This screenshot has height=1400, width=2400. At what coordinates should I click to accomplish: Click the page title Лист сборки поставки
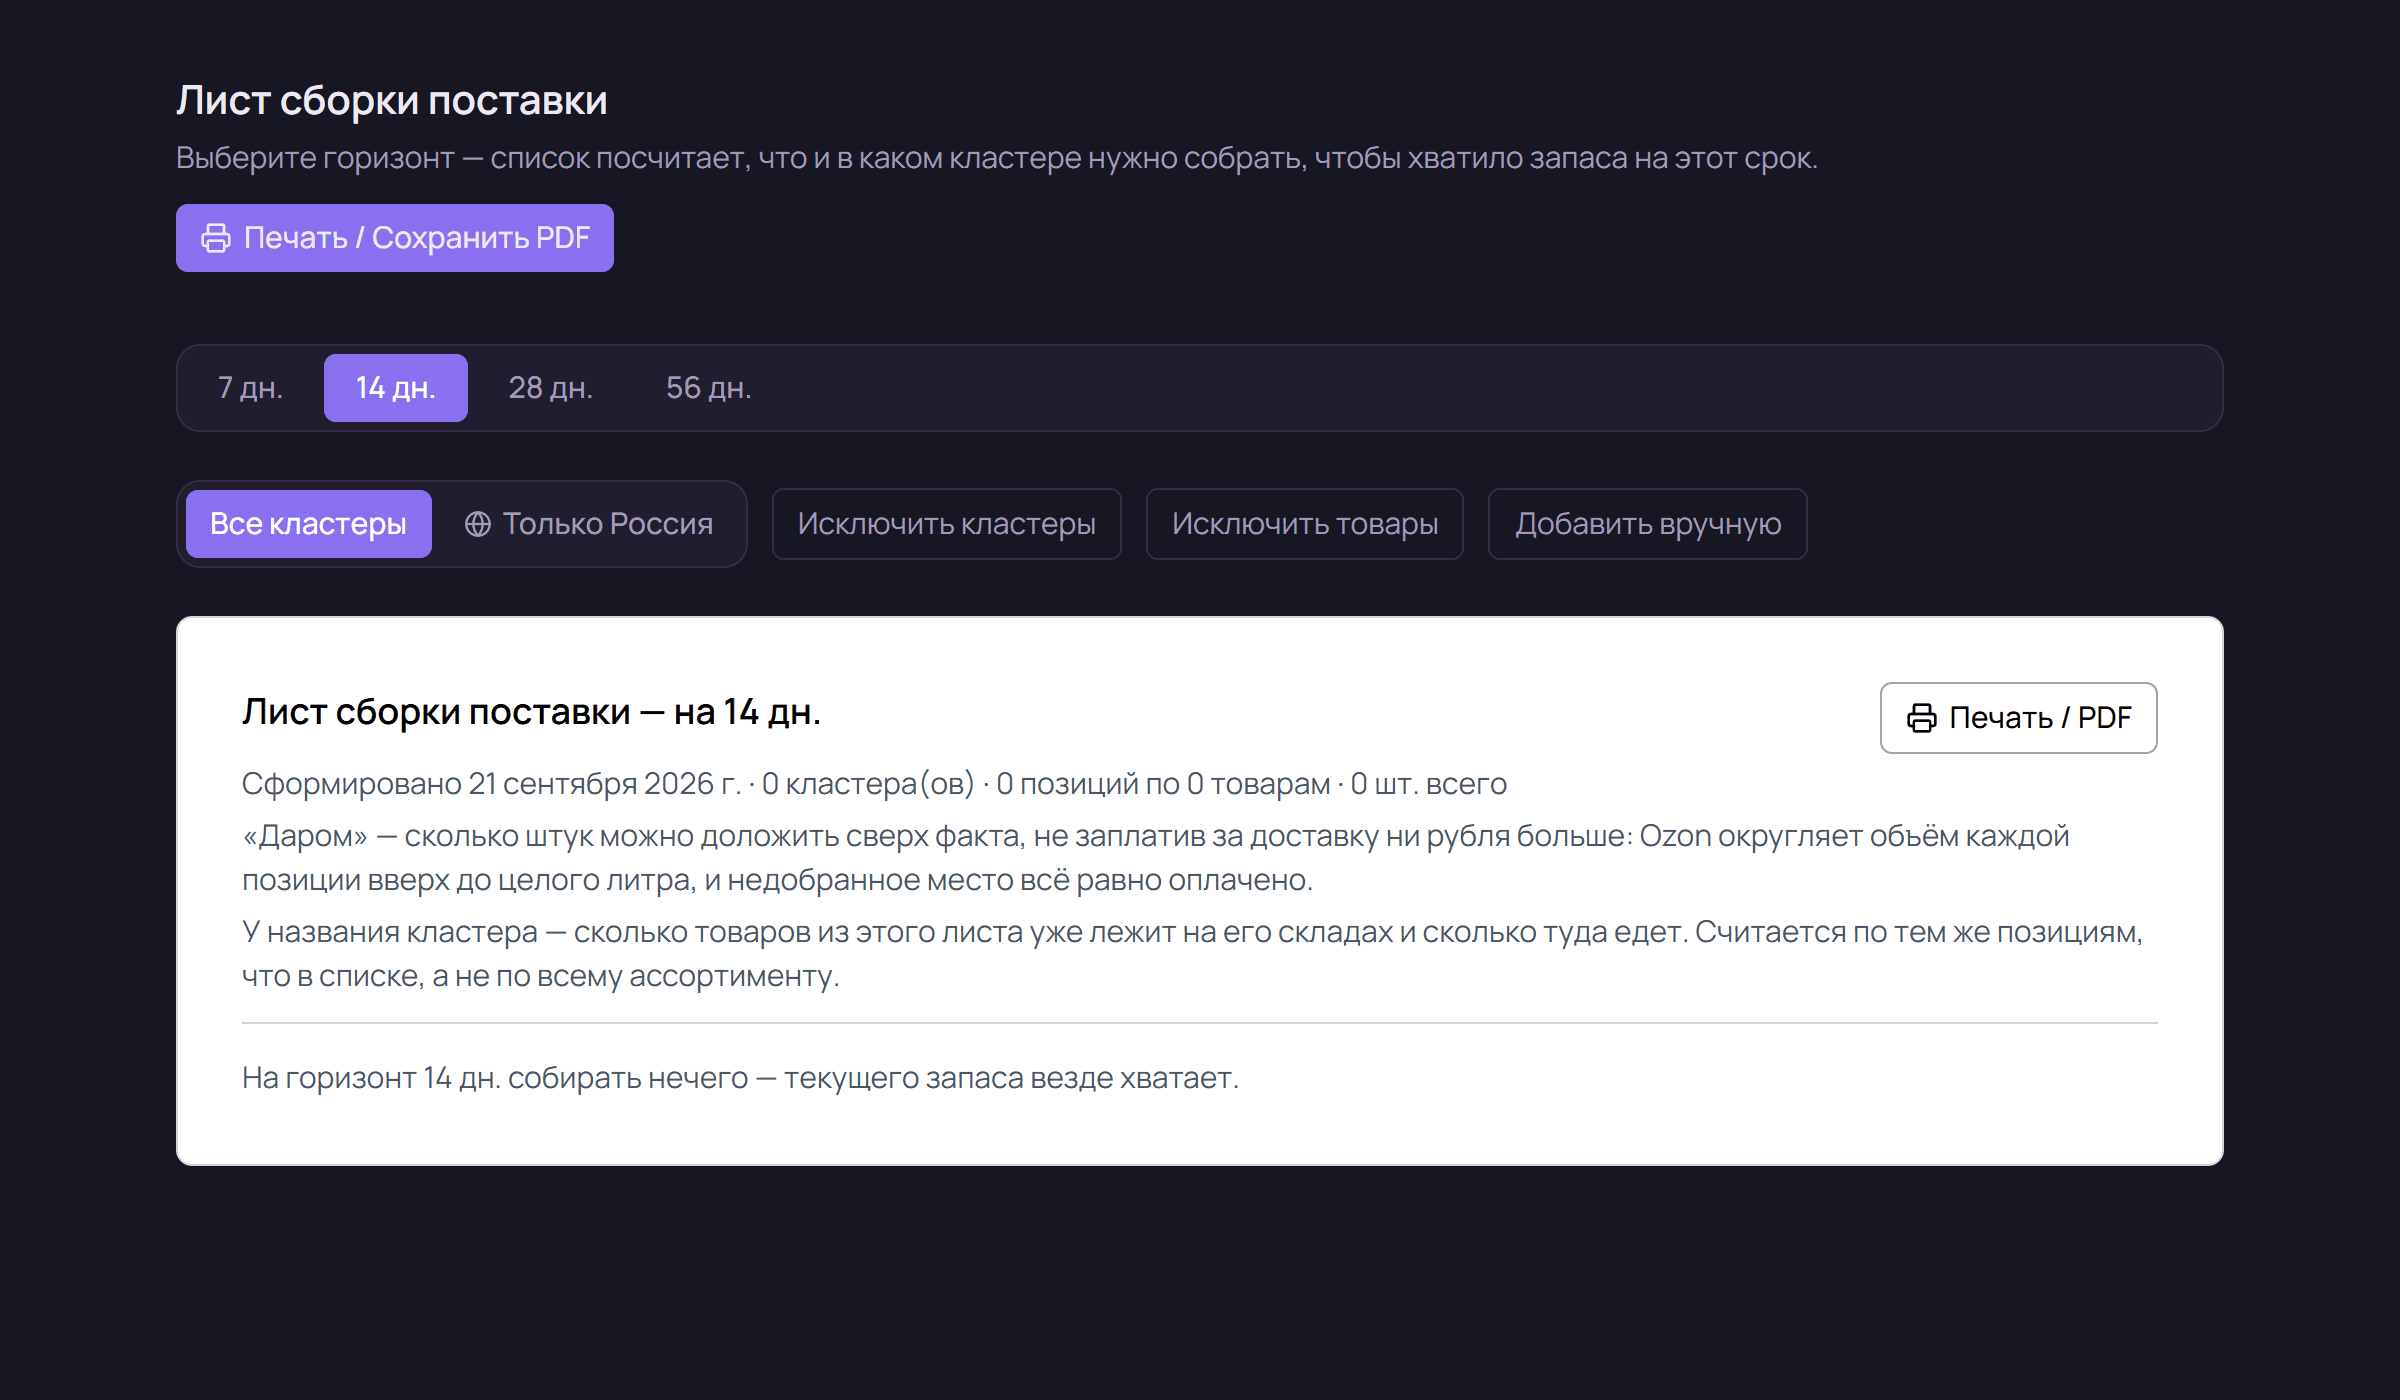click(392, 101)
